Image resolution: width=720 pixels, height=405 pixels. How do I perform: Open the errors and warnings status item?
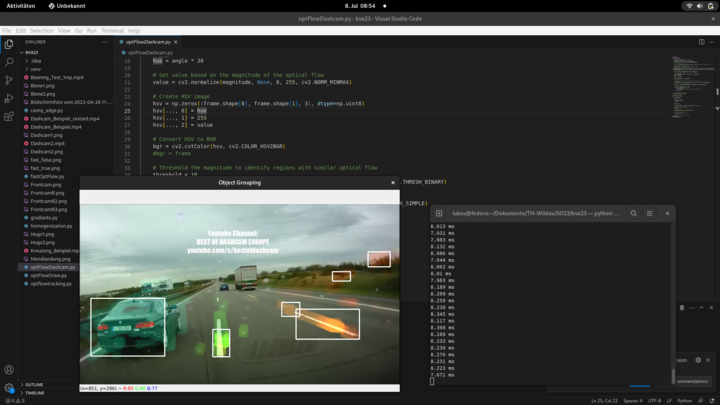[x=15, y=401]
